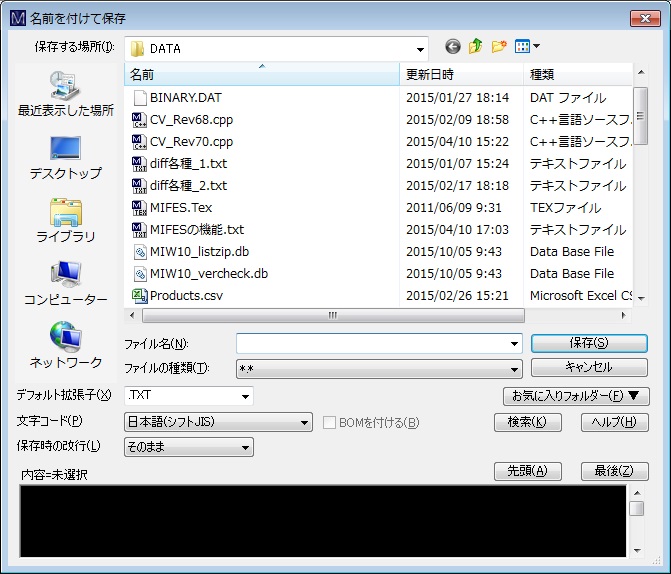Viewport: 671px width, 574px height.
Task: Open the 保存時の改行 dropdown
Action: [245, 447]
